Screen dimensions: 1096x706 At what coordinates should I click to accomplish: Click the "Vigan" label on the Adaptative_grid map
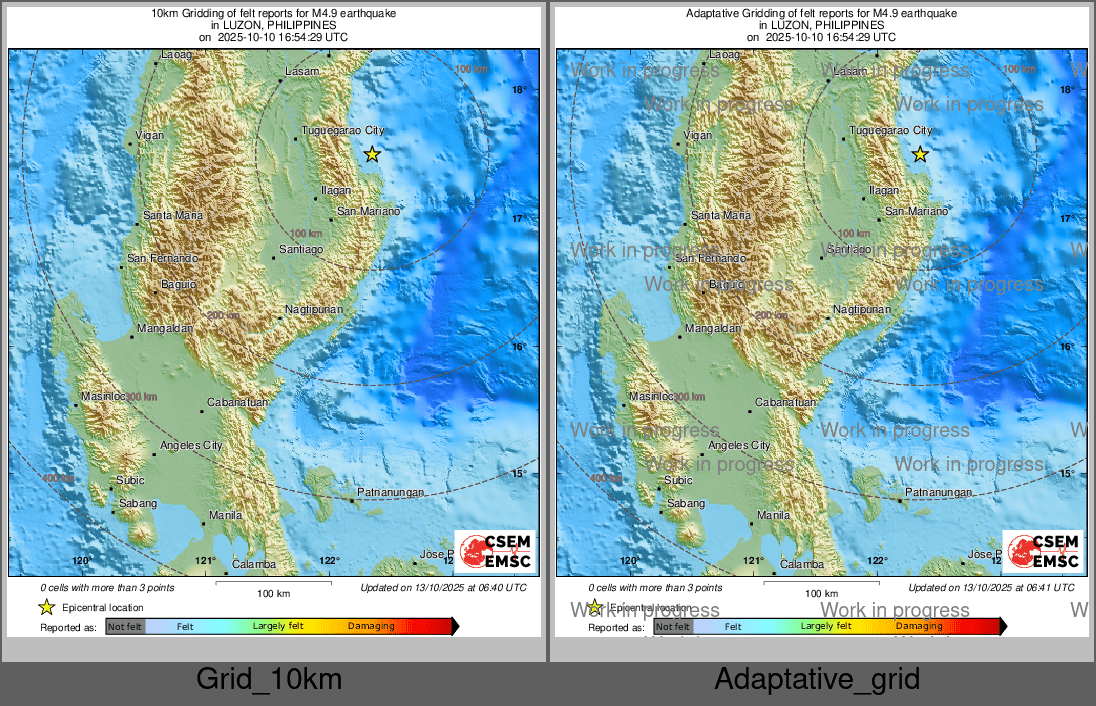[x=698, y=136]
